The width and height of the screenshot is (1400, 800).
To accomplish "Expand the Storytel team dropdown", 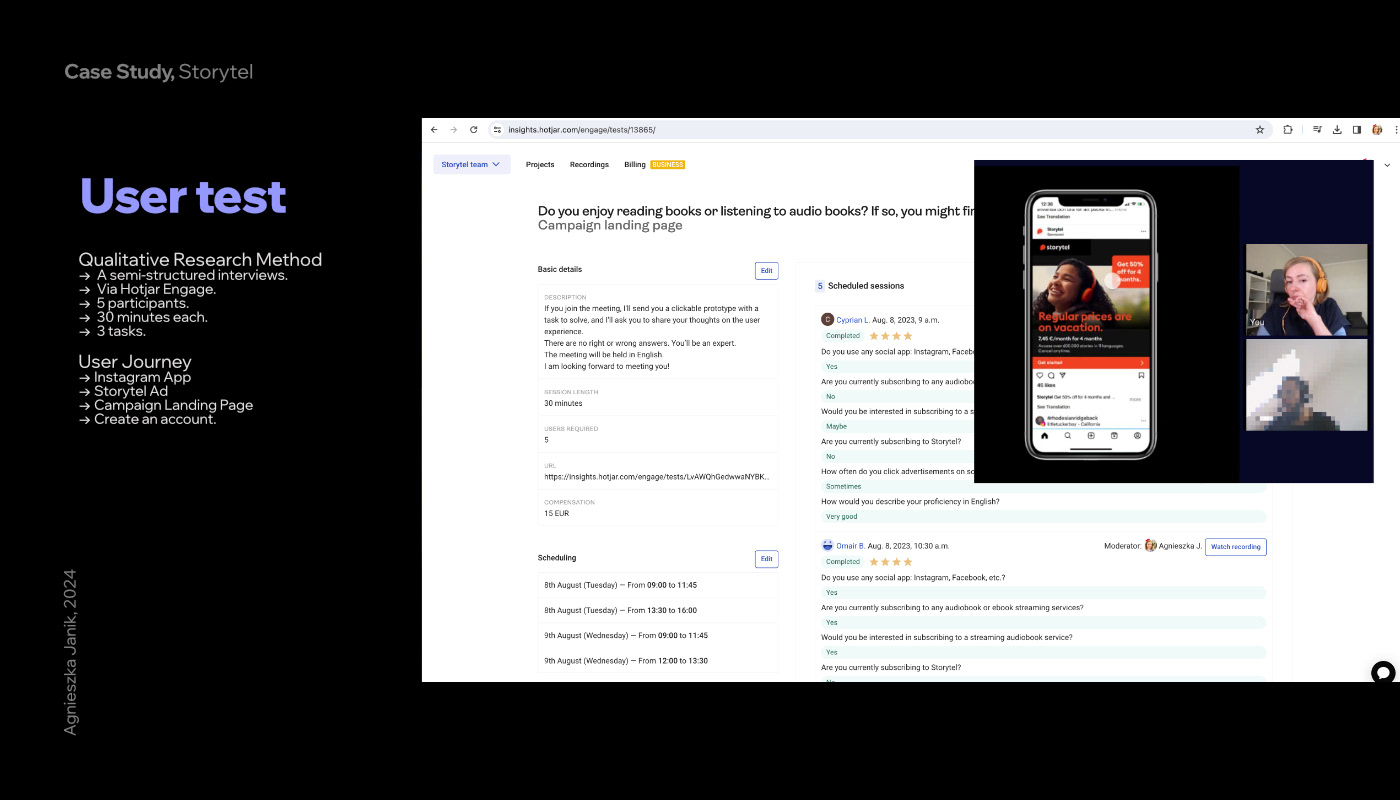I will coord(472,164).
